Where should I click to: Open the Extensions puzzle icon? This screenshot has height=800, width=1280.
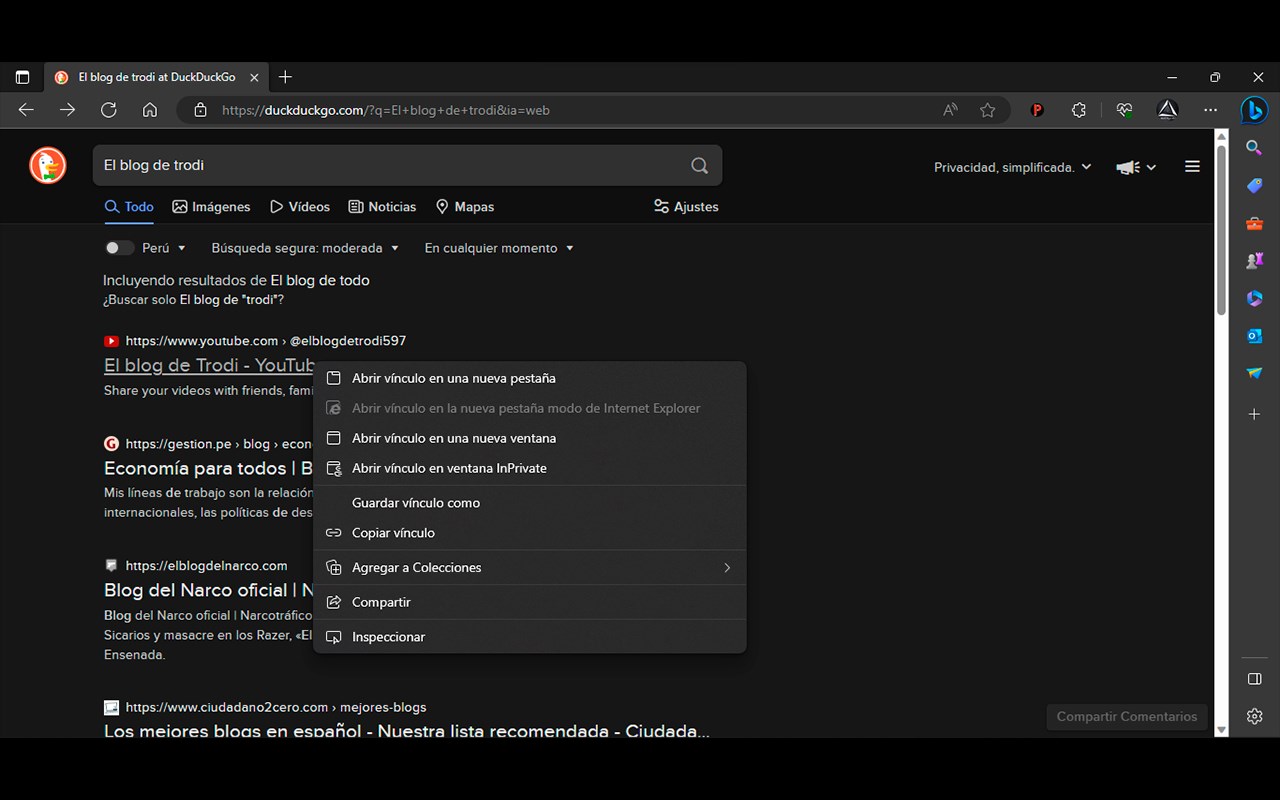(x=1079, y=110)
